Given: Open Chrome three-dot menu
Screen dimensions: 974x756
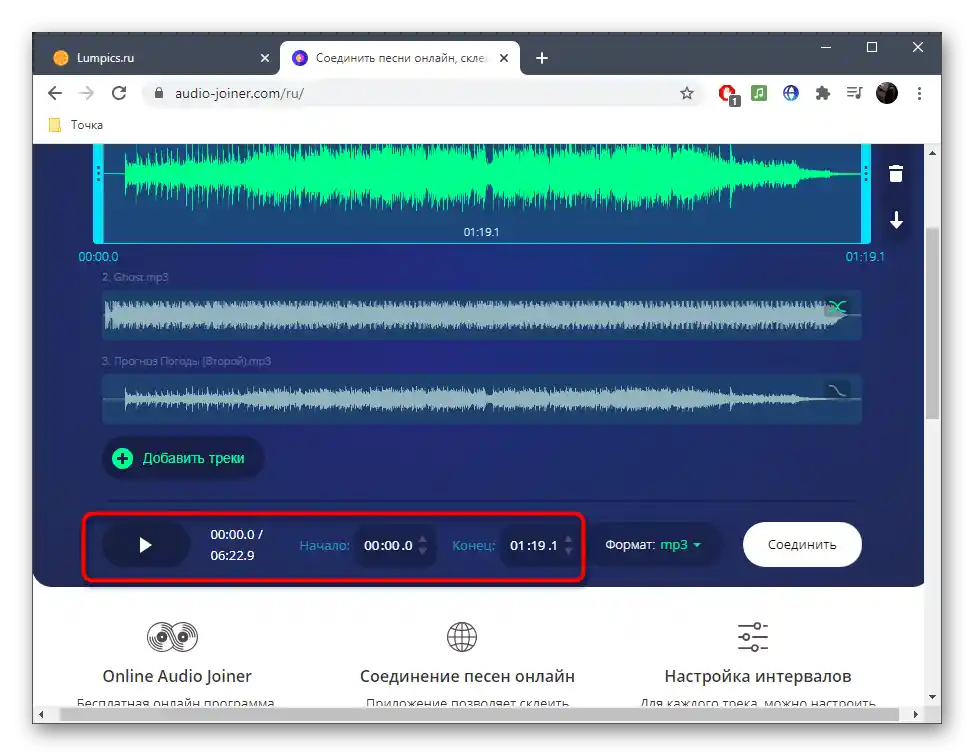Looking at the screenshot, I should pyautogui.click(x=919, y=93).
